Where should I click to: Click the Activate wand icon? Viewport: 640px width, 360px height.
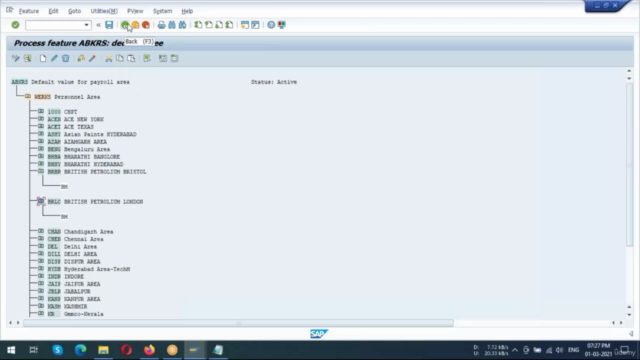click(93, 58)
